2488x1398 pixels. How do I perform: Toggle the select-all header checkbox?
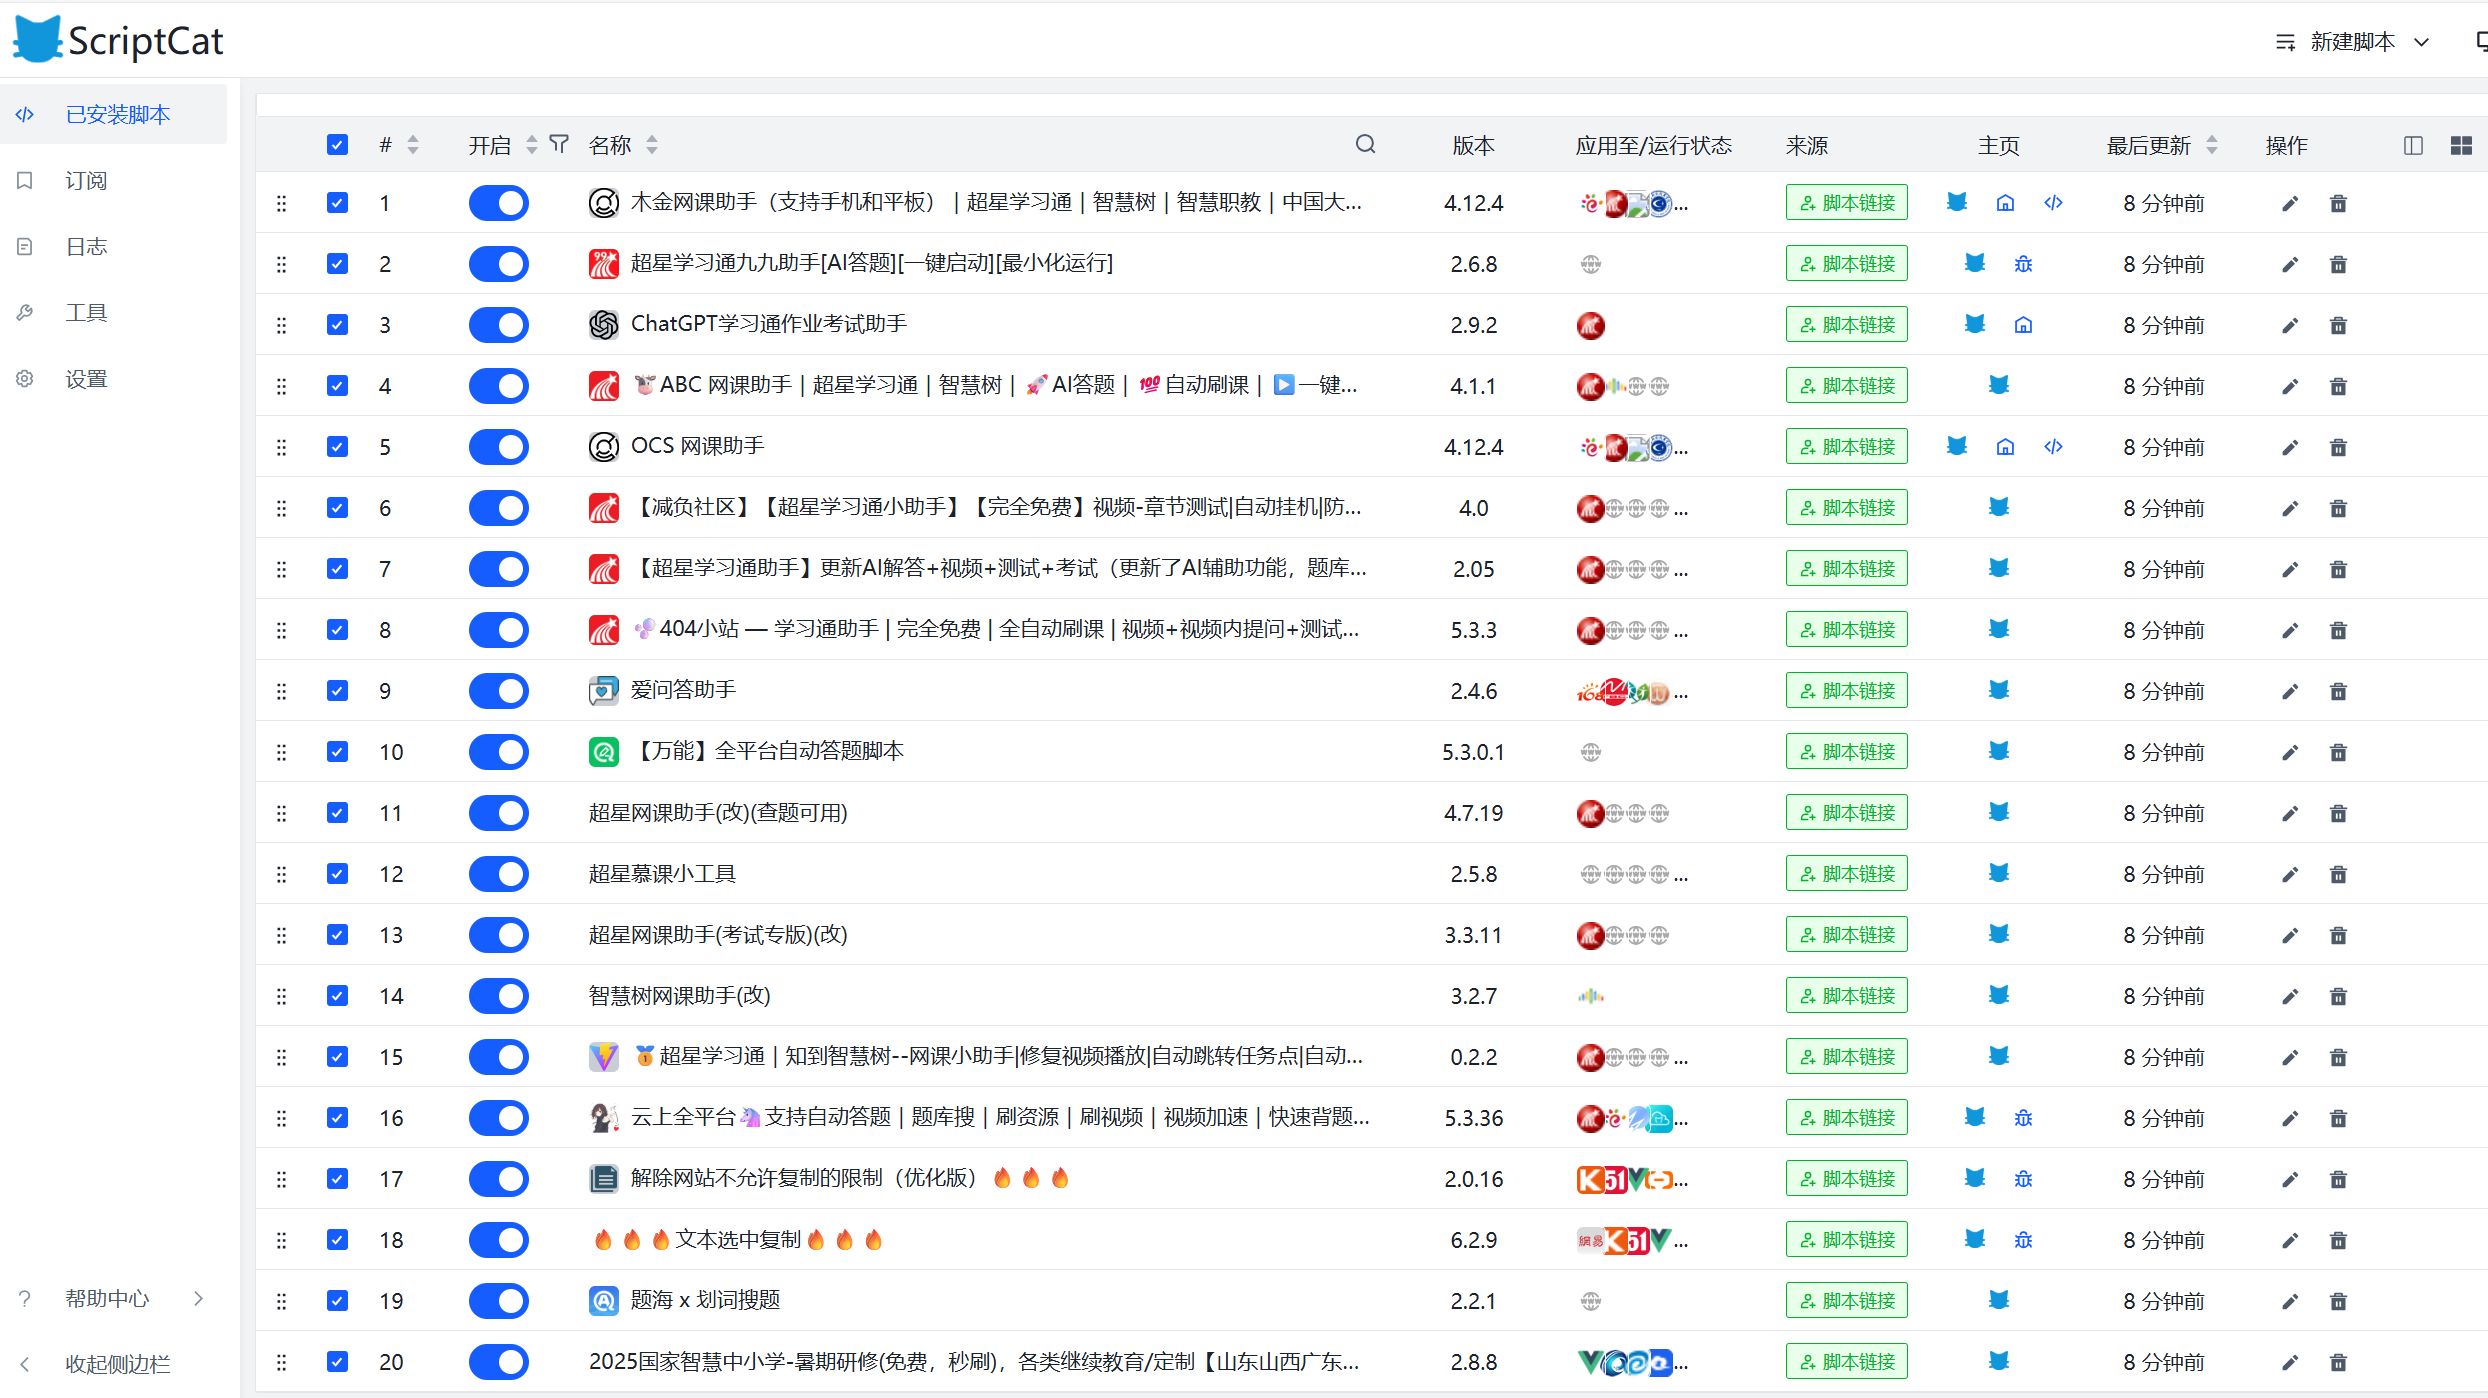337,145
